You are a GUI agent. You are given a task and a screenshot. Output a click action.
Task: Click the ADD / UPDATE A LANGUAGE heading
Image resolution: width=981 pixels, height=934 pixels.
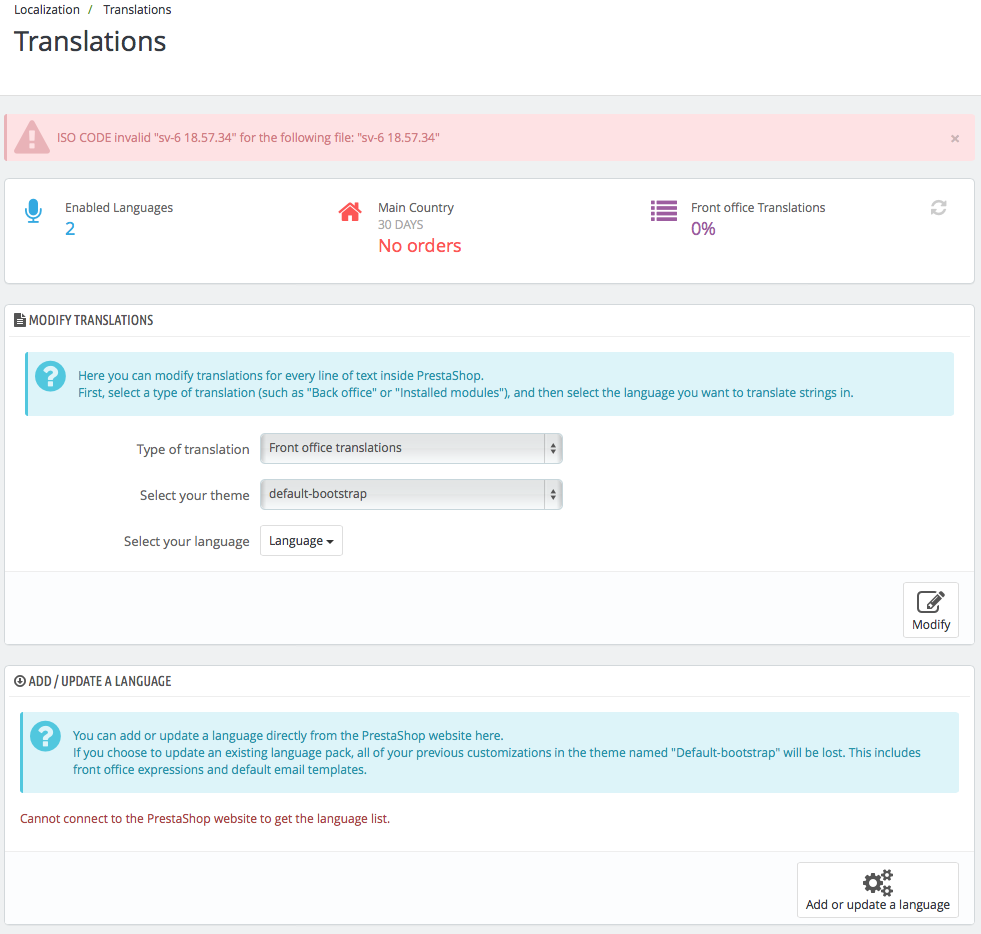(x=99, y=681)
